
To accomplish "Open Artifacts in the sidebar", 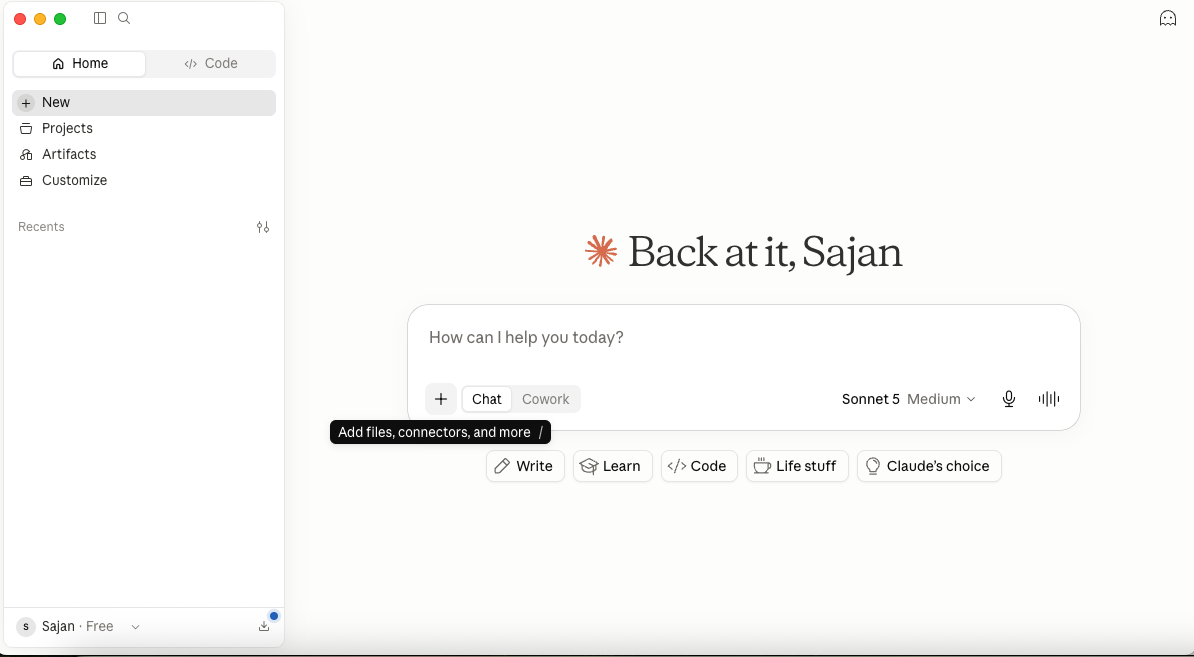I will click(144, 155).
